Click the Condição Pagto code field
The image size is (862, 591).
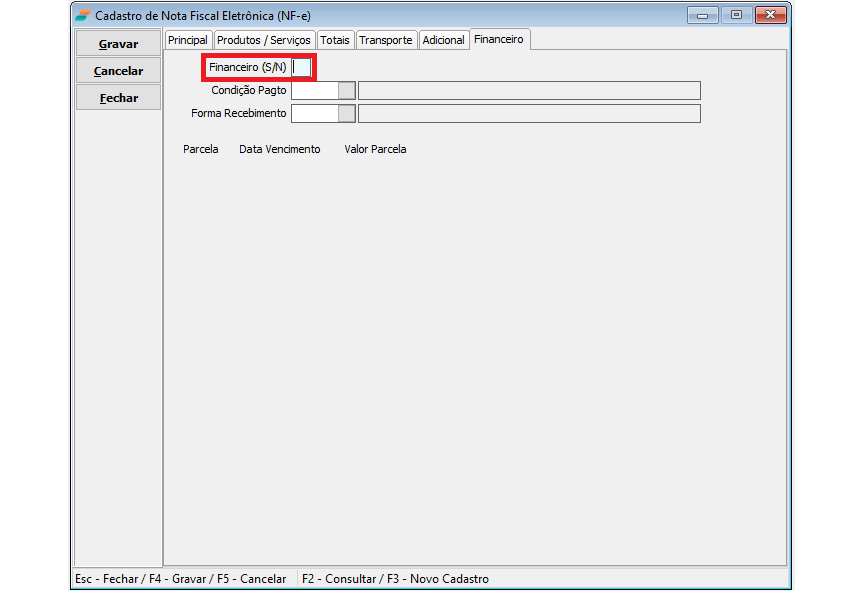pos(314,91)
